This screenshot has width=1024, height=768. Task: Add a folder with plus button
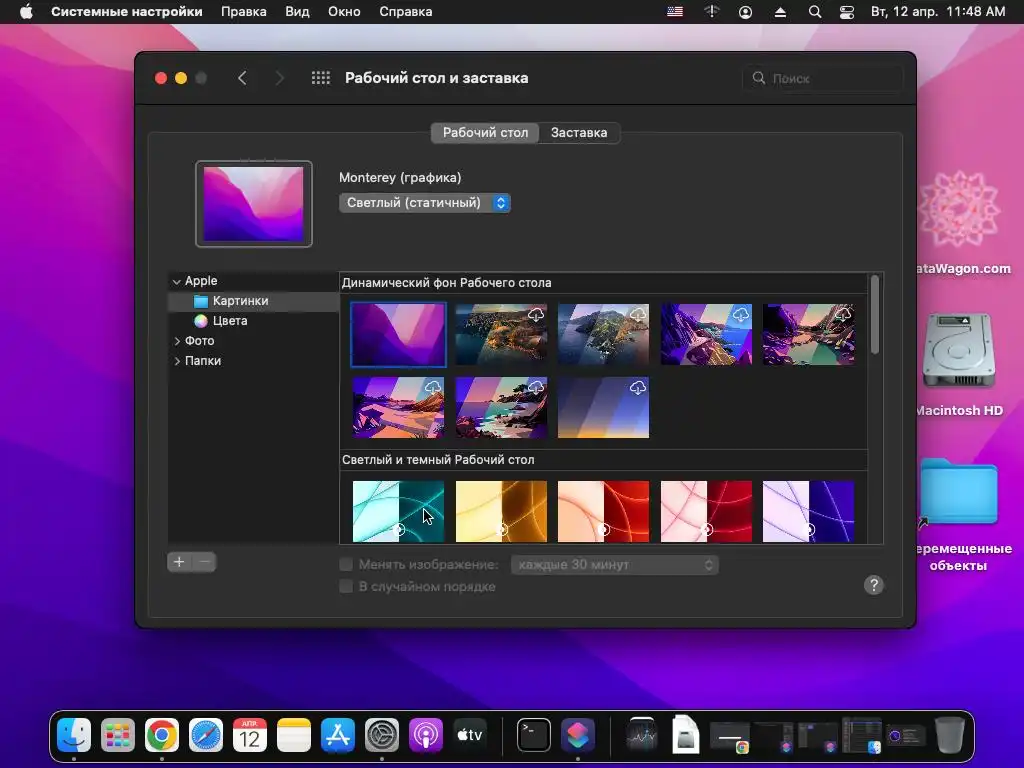coord(179,562)
